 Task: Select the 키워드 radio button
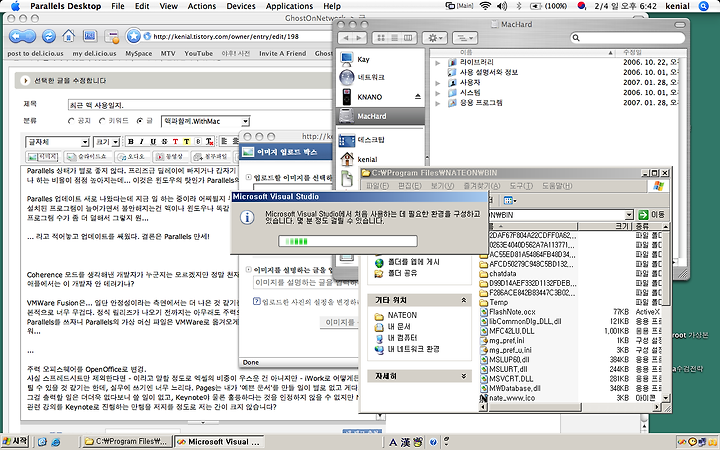[102, 121]
